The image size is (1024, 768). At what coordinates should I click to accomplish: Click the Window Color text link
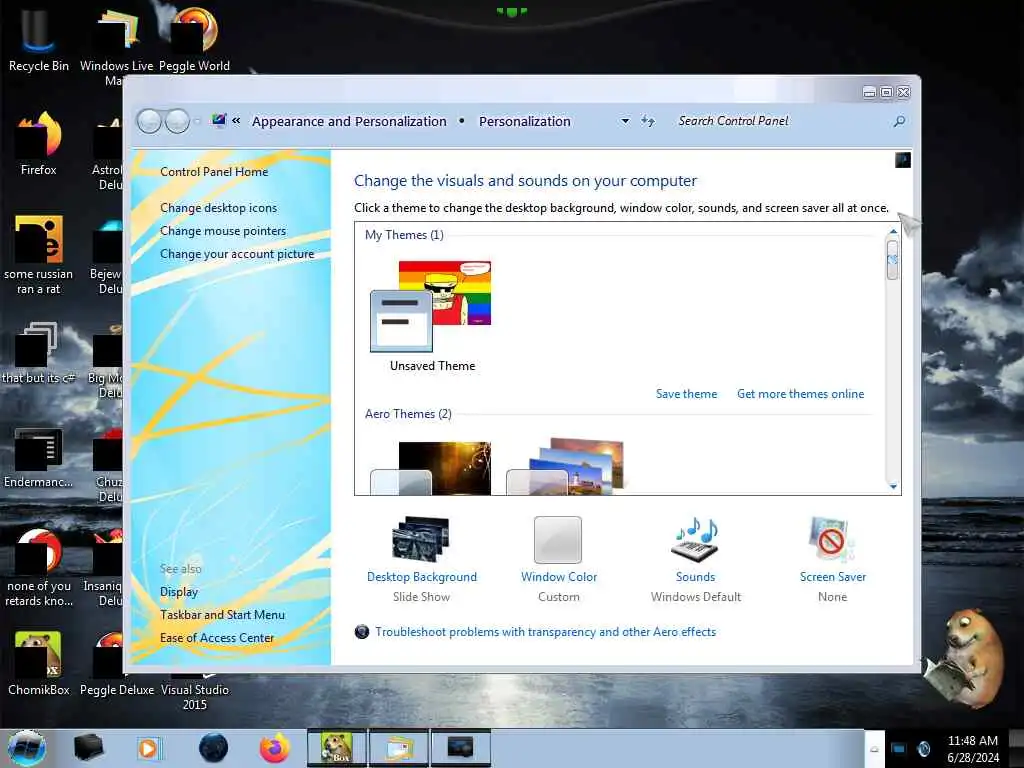coord(559,577)
